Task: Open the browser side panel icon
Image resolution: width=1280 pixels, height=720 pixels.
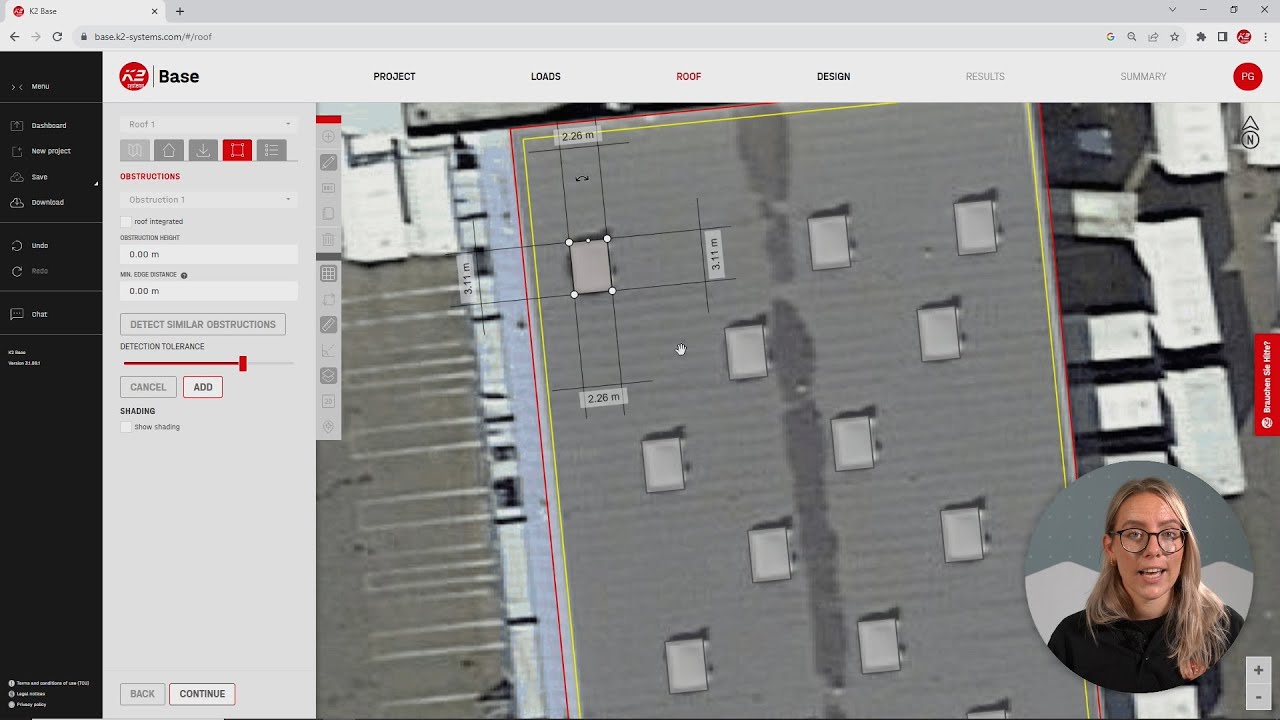Action: point(1222,37)
